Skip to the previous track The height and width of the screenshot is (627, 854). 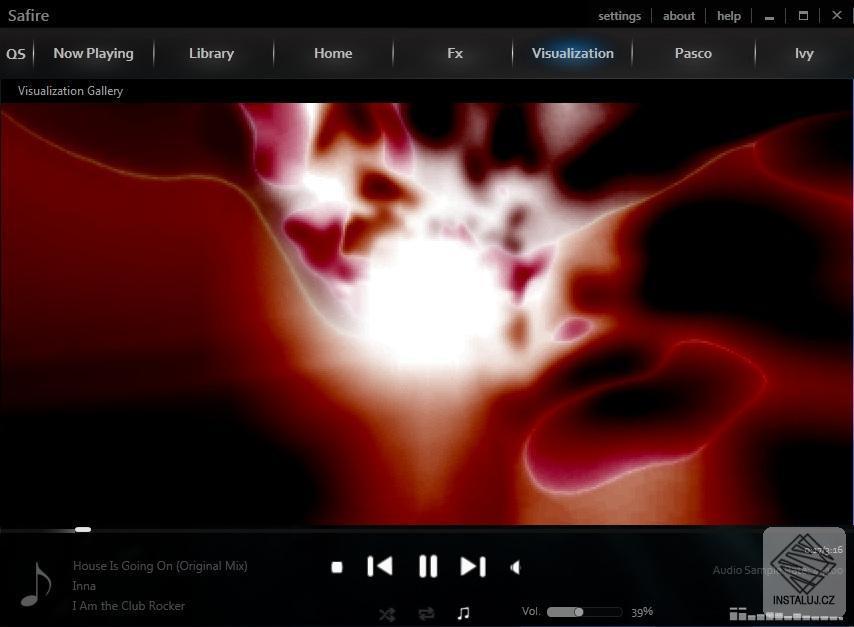click(x=380, y=567)
